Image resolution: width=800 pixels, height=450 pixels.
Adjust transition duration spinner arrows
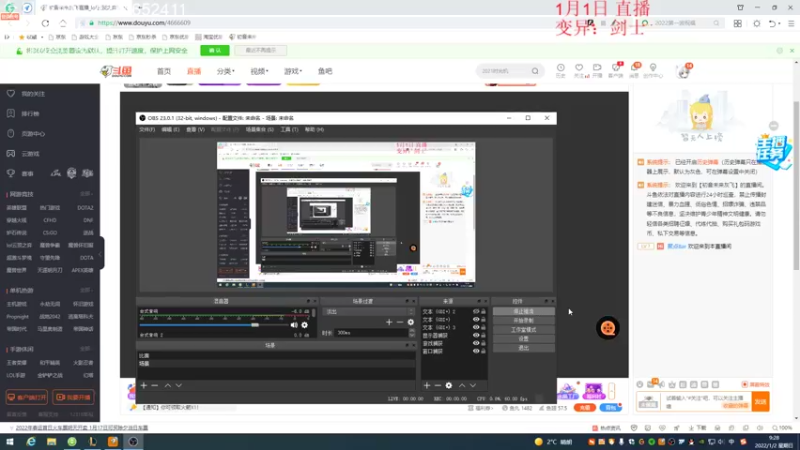tap(412, 333)
